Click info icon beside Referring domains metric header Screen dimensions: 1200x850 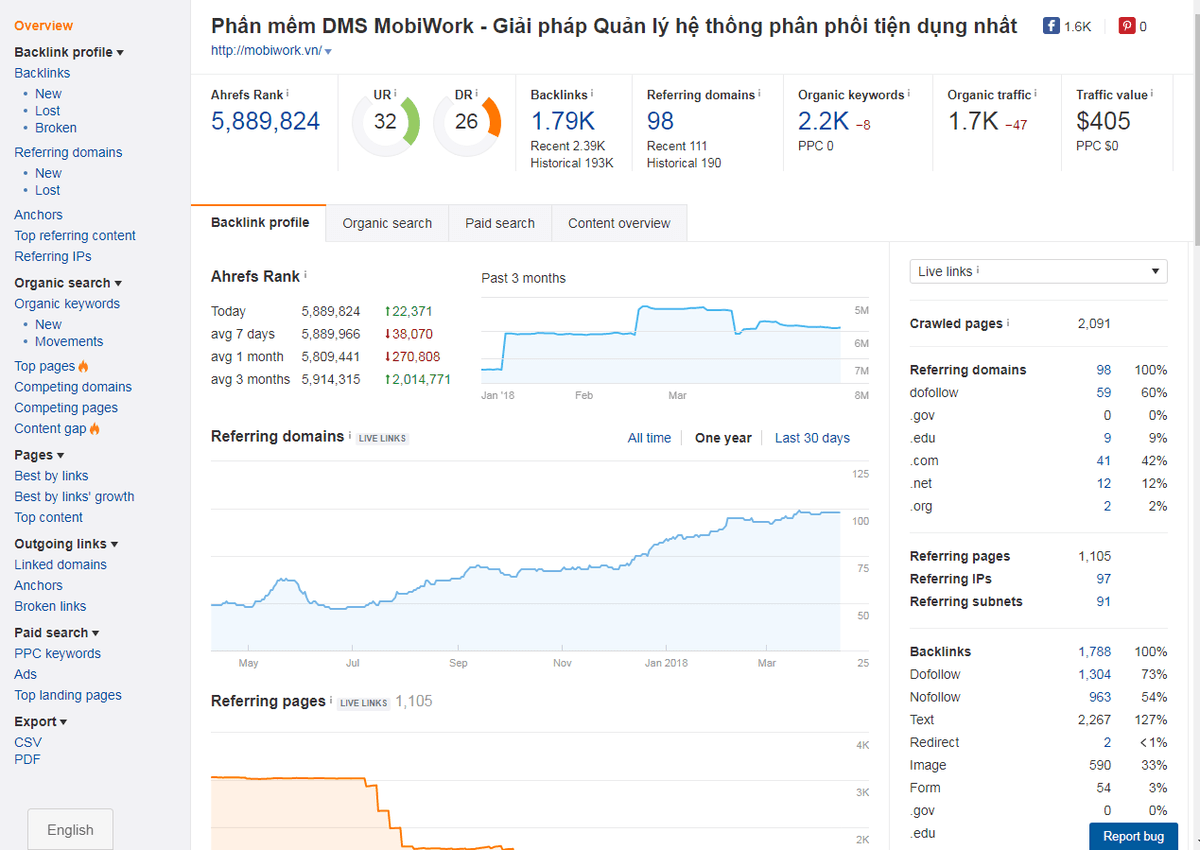(x=759, y=93)
